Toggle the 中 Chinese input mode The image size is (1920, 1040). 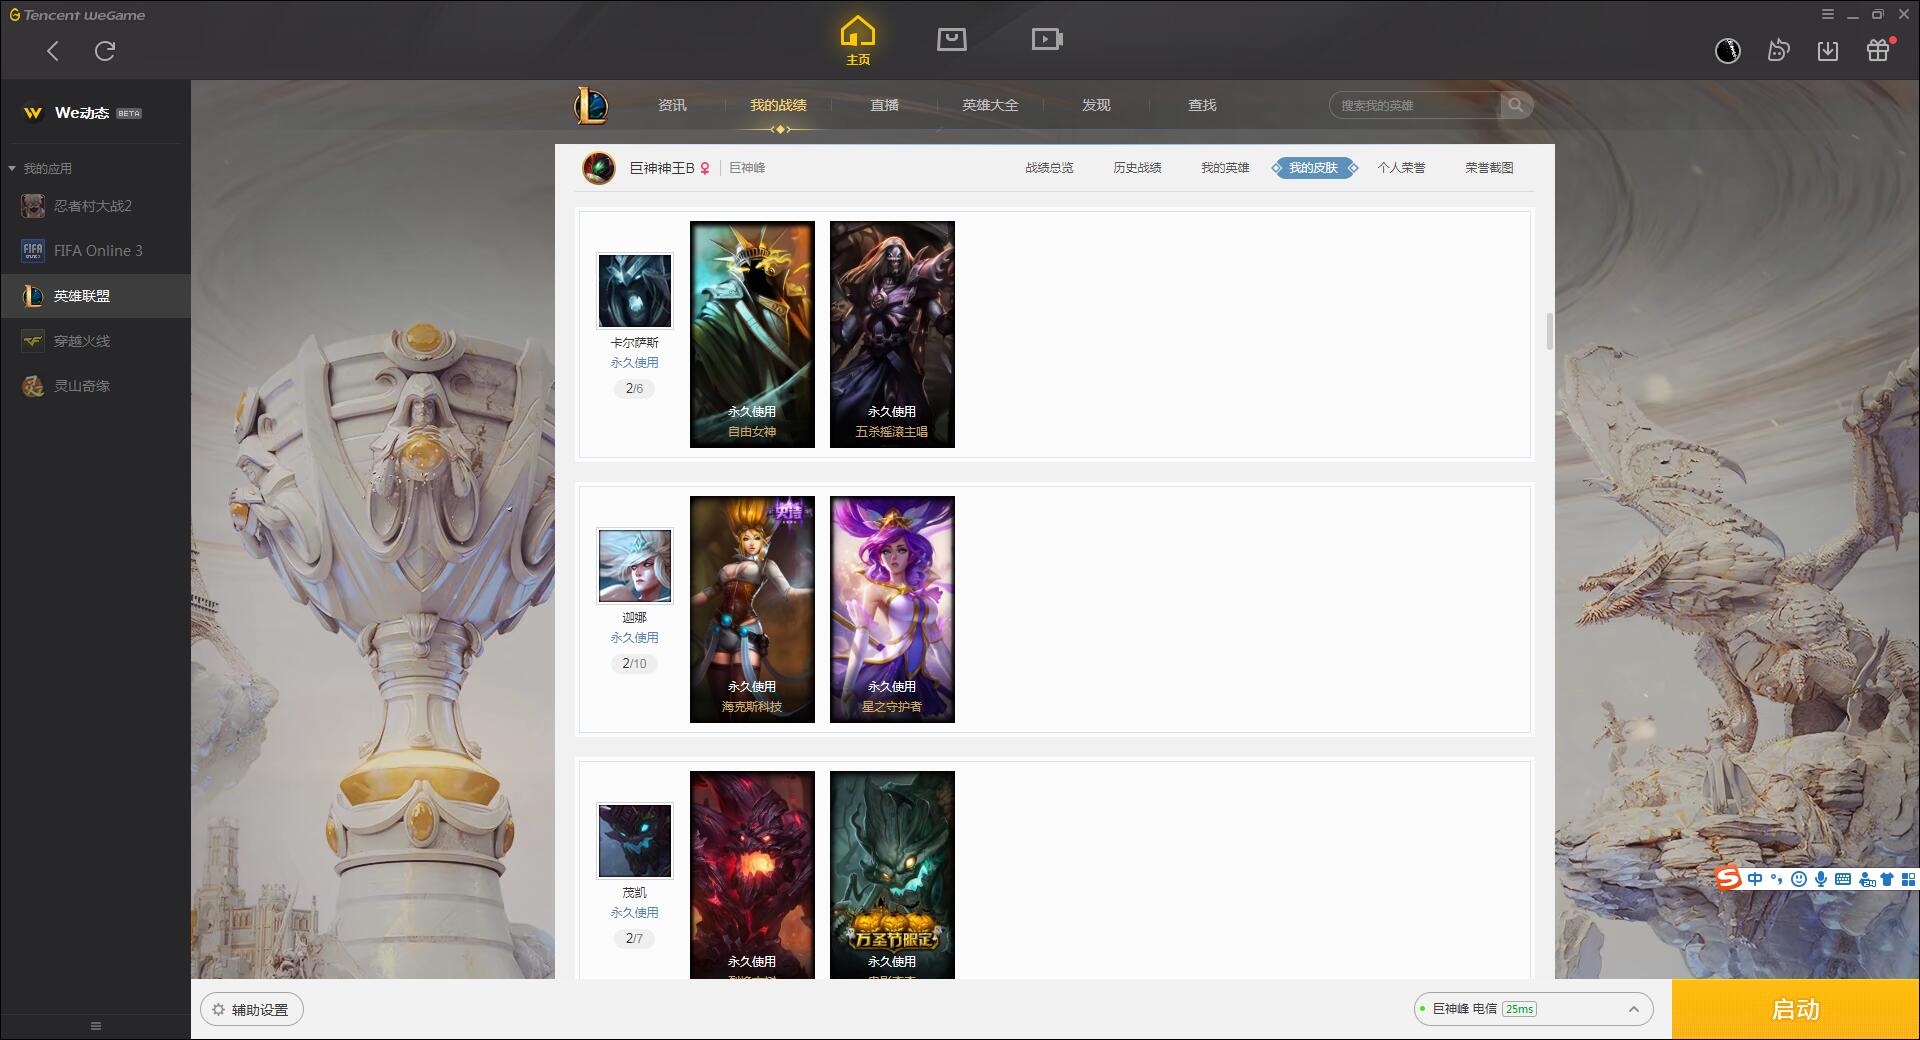coord(1755,879)
